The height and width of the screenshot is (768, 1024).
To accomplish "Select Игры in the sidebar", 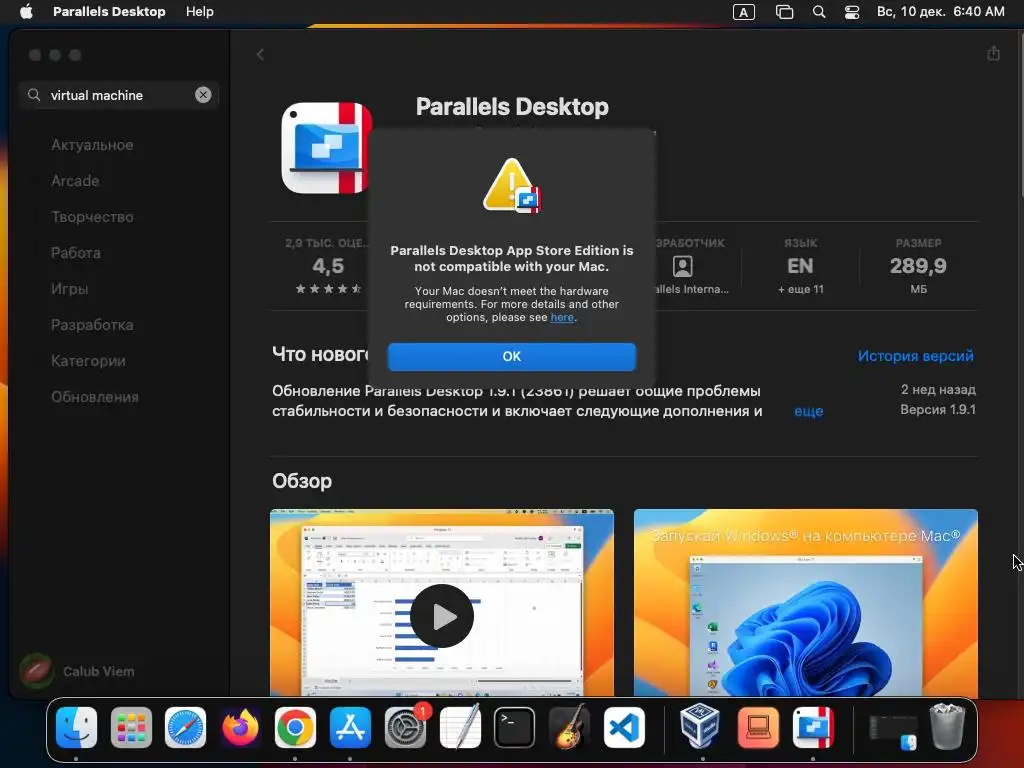I will 69,289.
